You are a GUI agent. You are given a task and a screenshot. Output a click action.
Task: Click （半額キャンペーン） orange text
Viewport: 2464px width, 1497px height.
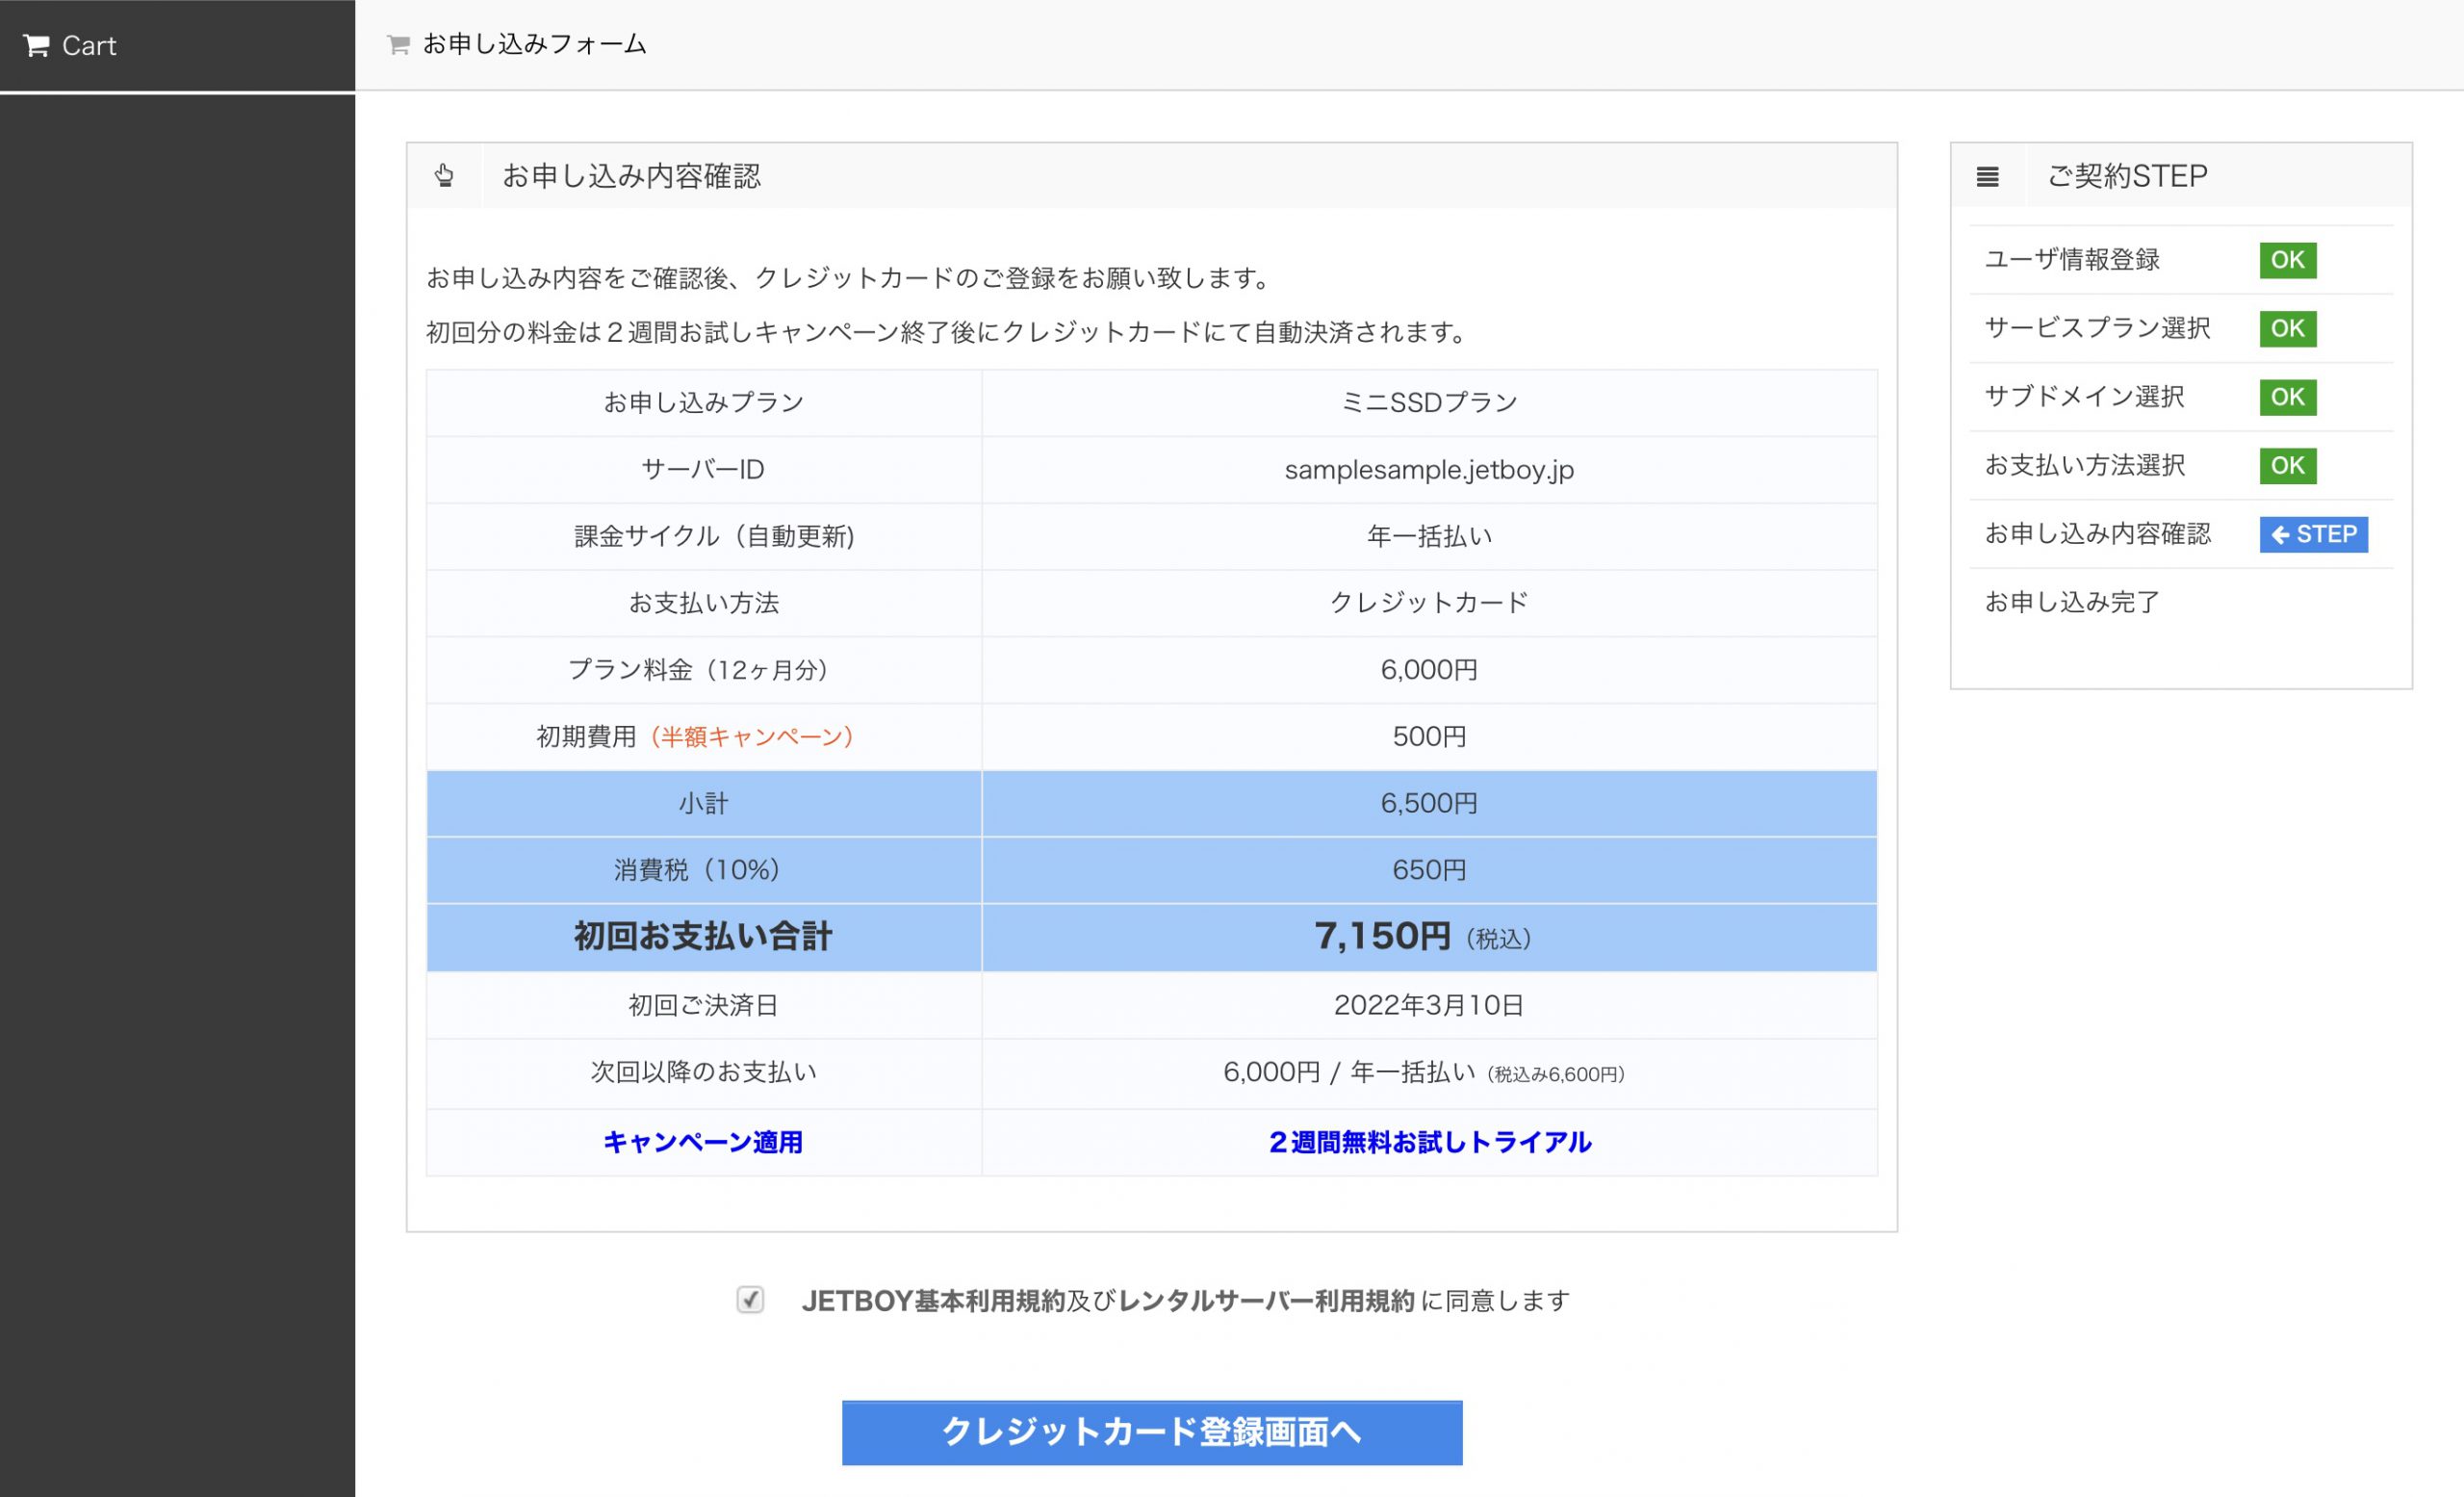[751, 737]
